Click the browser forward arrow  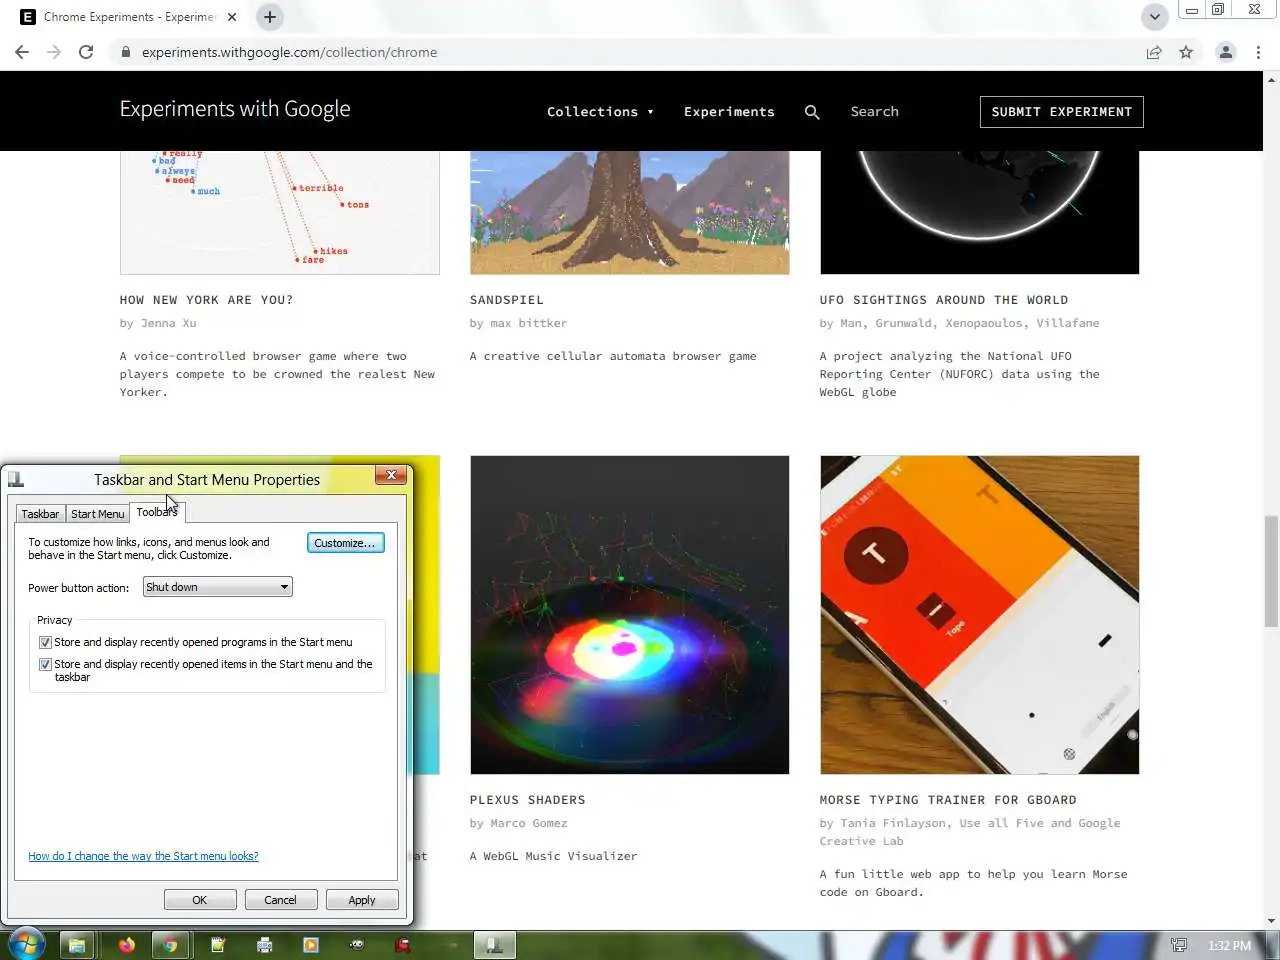54,52
